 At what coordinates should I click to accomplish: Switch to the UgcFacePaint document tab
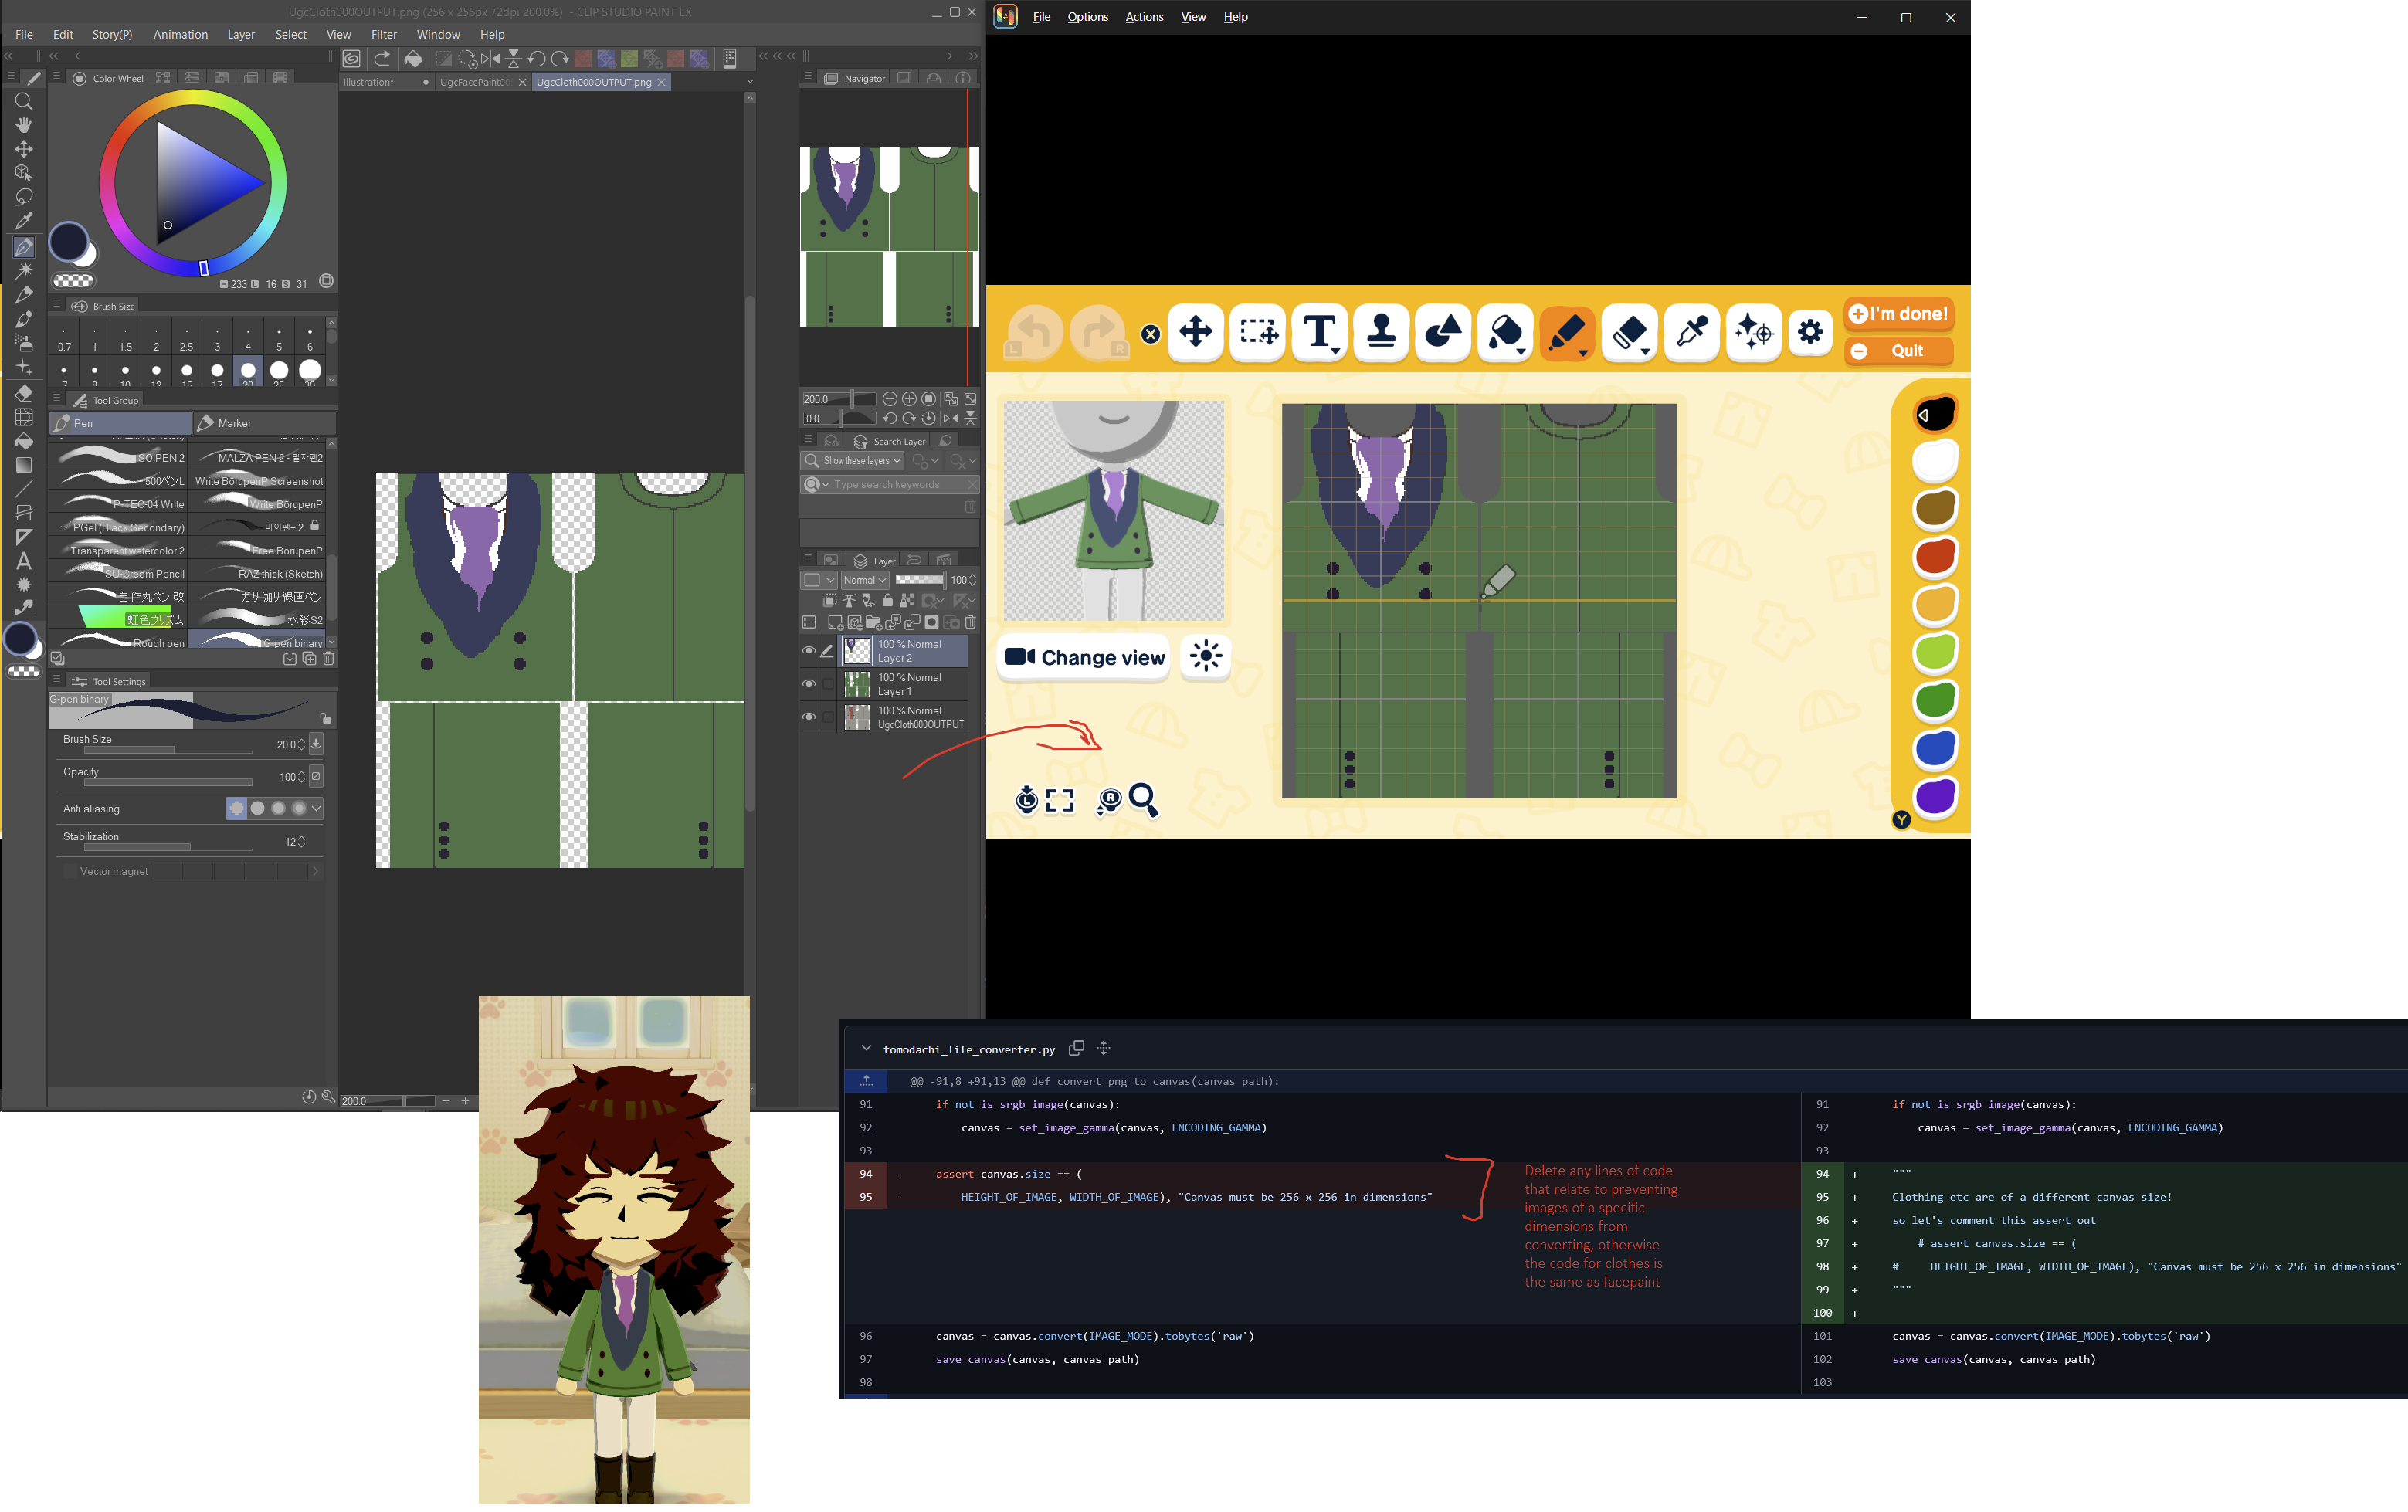pyautogui.click(x=475, y=82)
